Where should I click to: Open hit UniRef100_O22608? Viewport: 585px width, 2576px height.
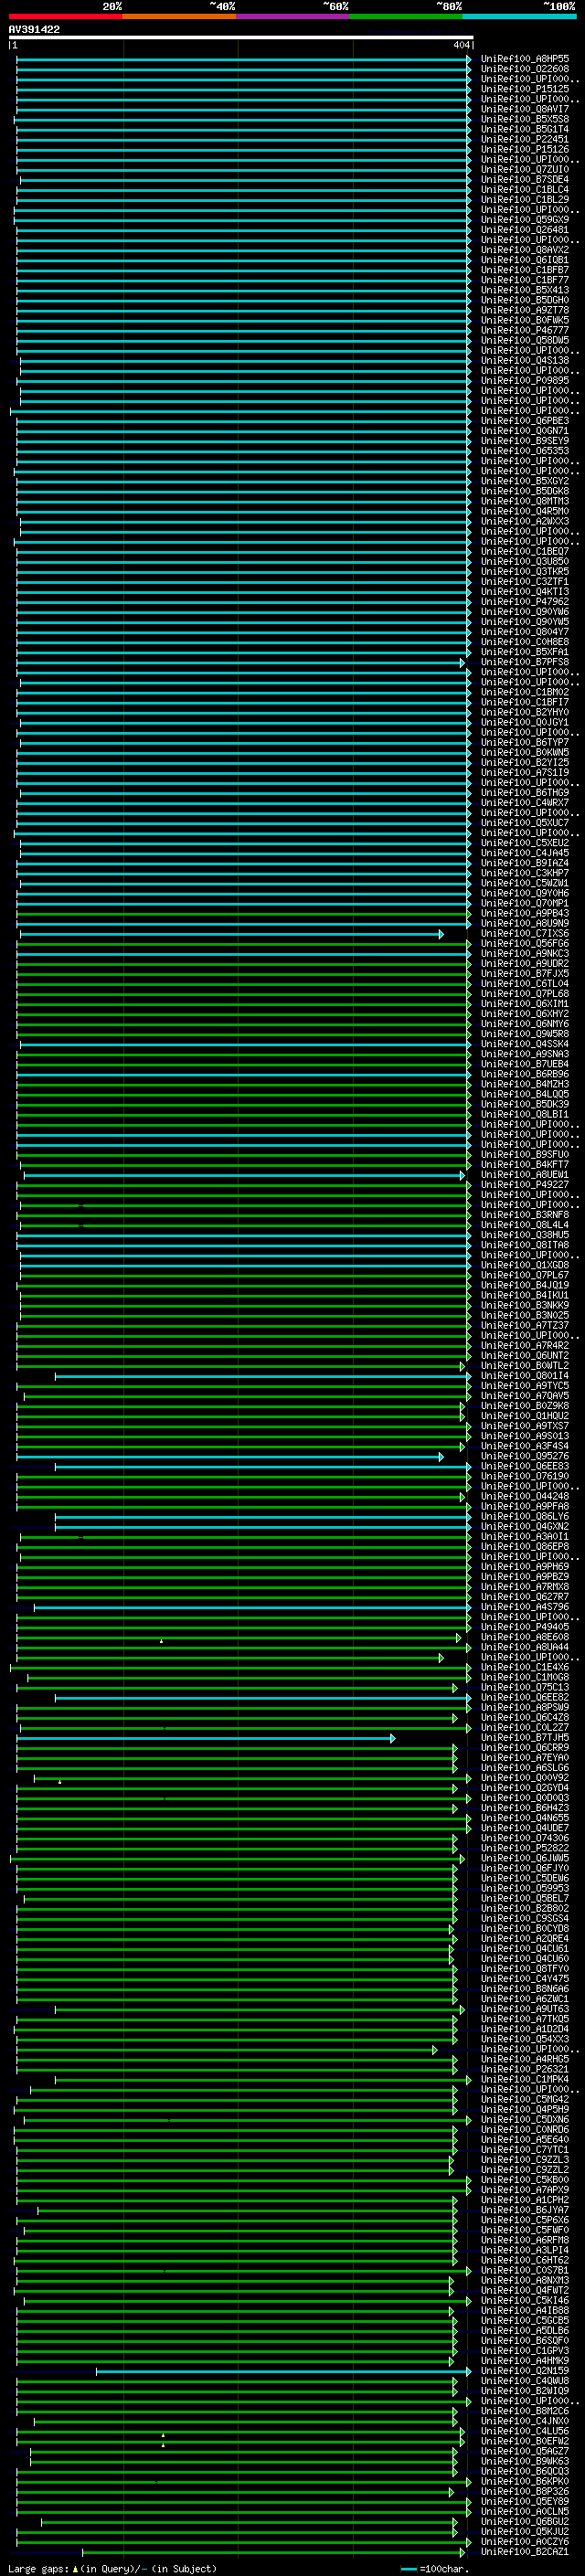(525, 69)
